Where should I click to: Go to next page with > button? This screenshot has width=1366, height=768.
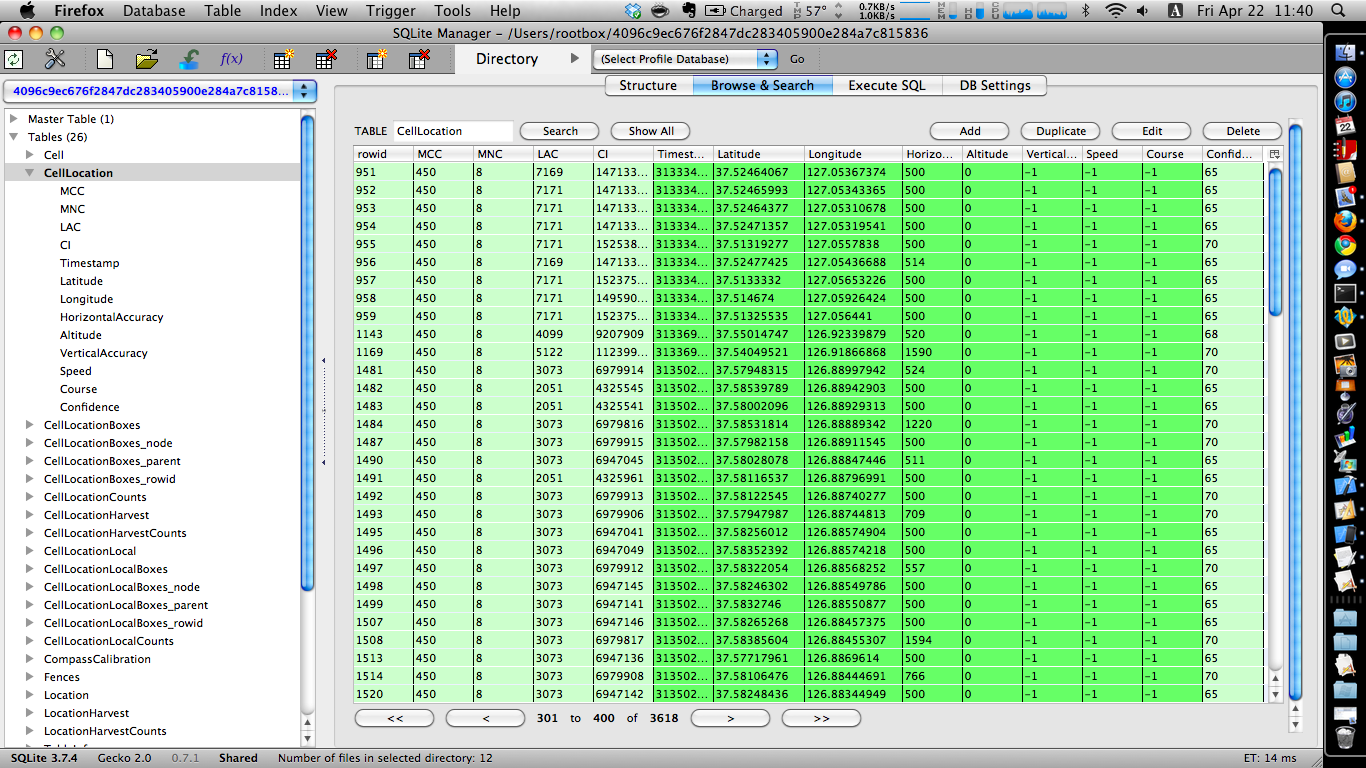coord(730,718)
